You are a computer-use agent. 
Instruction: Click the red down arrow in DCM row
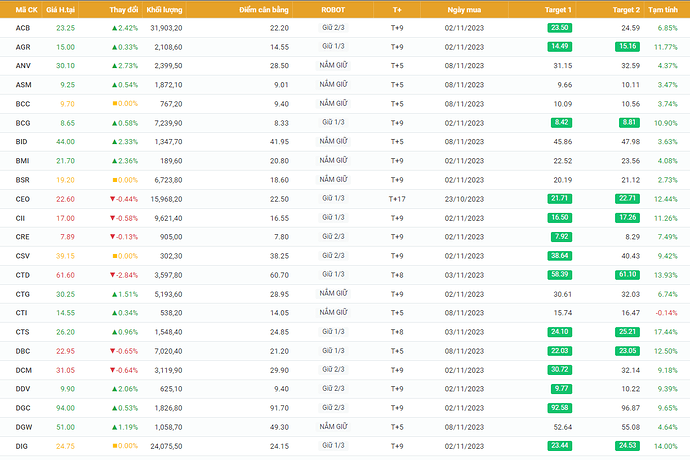113,370
